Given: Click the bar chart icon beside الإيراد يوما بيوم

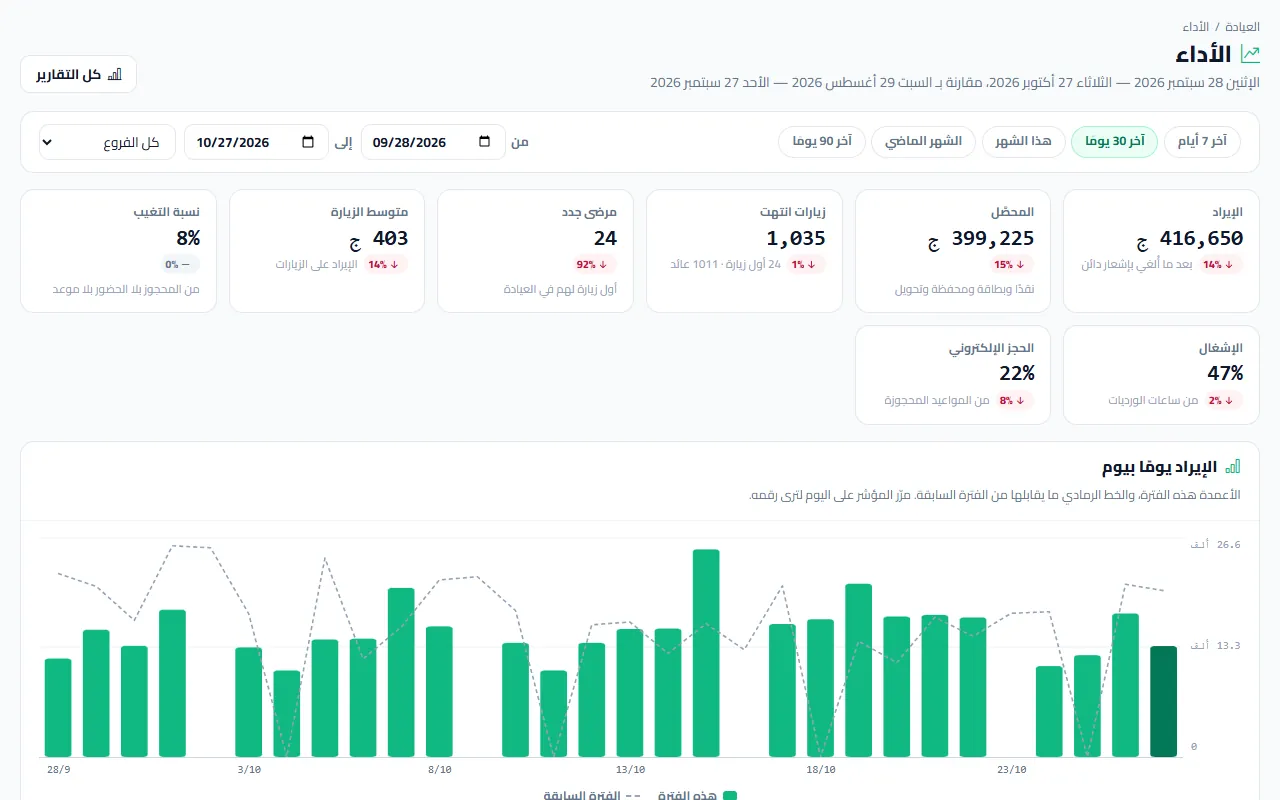Looking at the screenshot, I should click(x=1233, y=467).
